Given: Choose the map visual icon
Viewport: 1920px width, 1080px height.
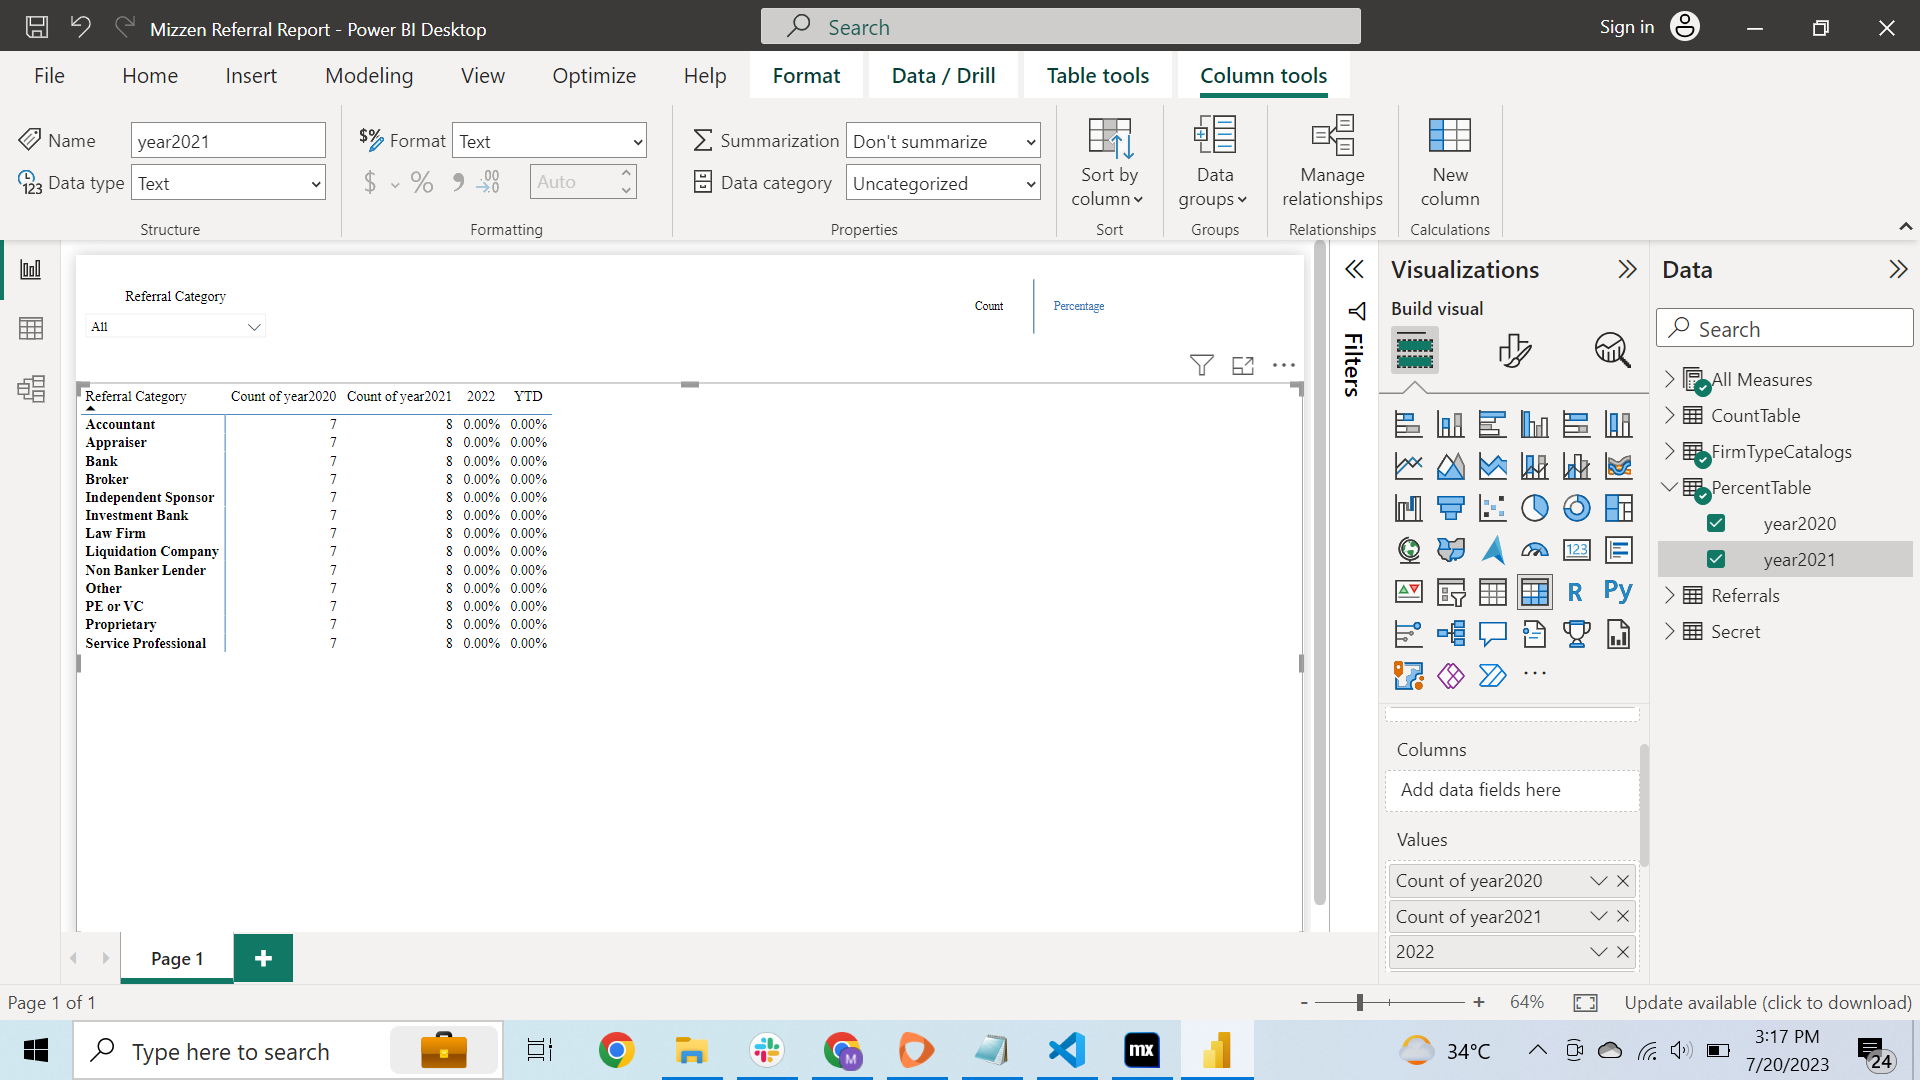Looking at the screenshot, I should pos(1408,550).
